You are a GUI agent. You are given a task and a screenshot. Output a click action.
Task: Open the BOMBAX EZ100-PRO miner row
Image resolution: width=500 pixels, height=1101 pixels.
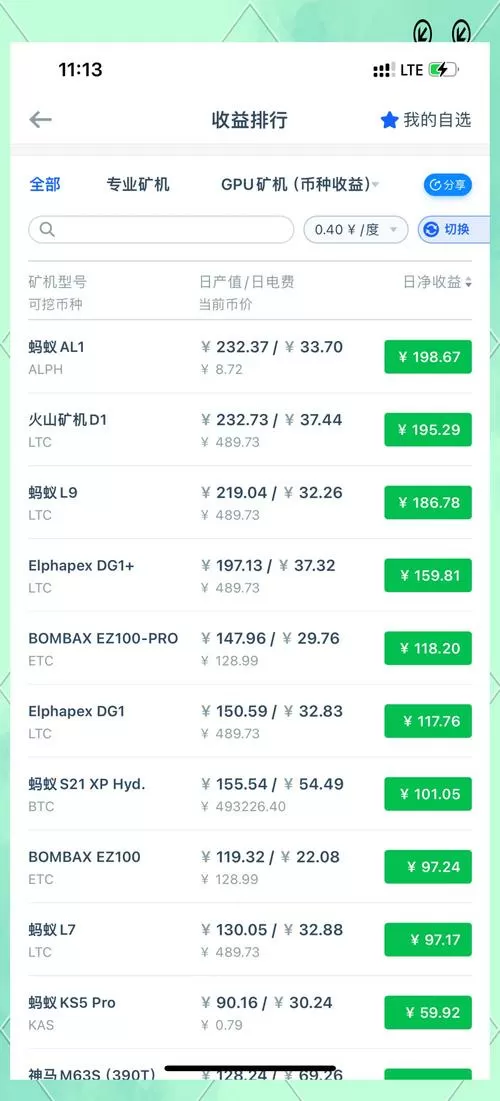point(250,648)
